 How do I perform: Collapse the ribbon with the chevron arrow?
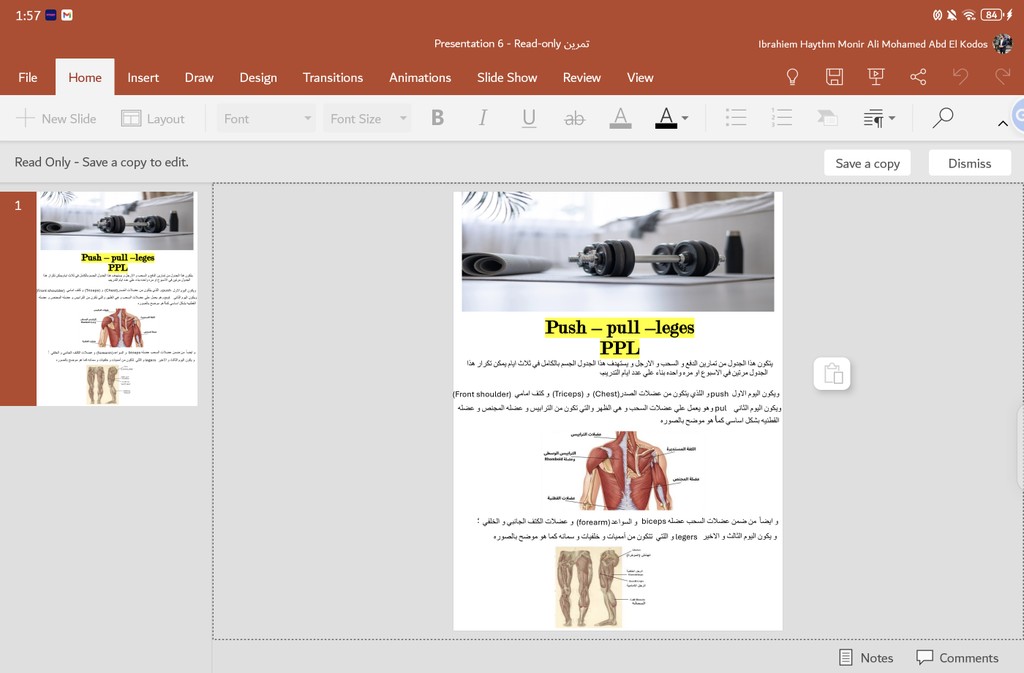point(1002,123)
